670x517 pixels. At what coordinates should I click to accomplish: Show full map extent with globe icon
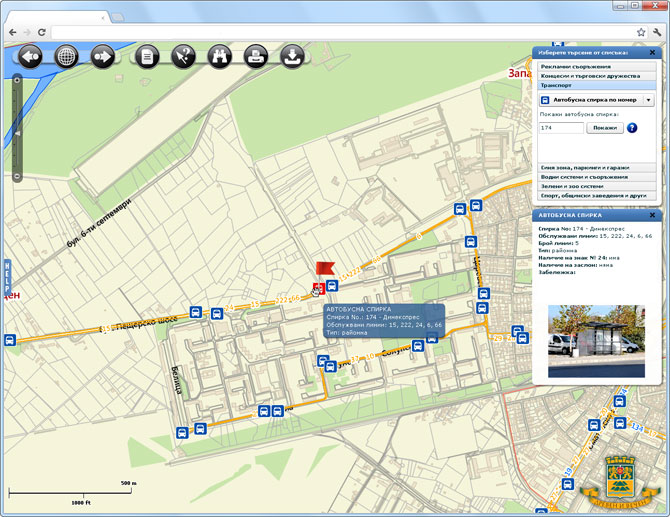[x=66, y=56]
